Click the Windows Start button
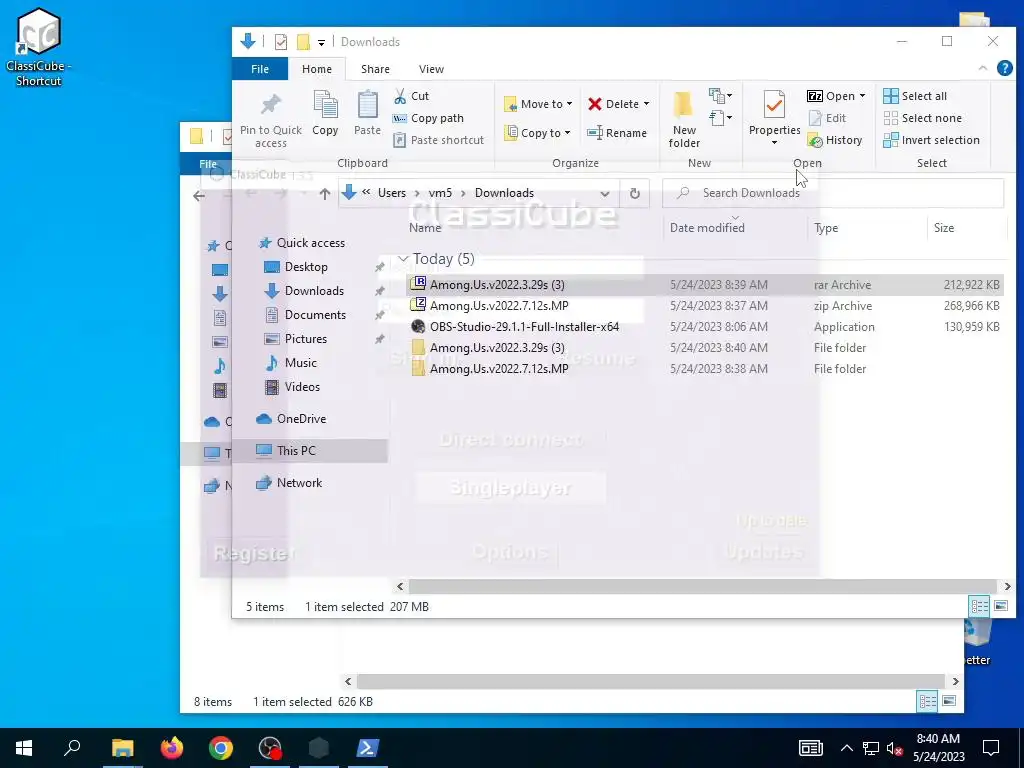The image size is (1024, 768). point(24,748)
